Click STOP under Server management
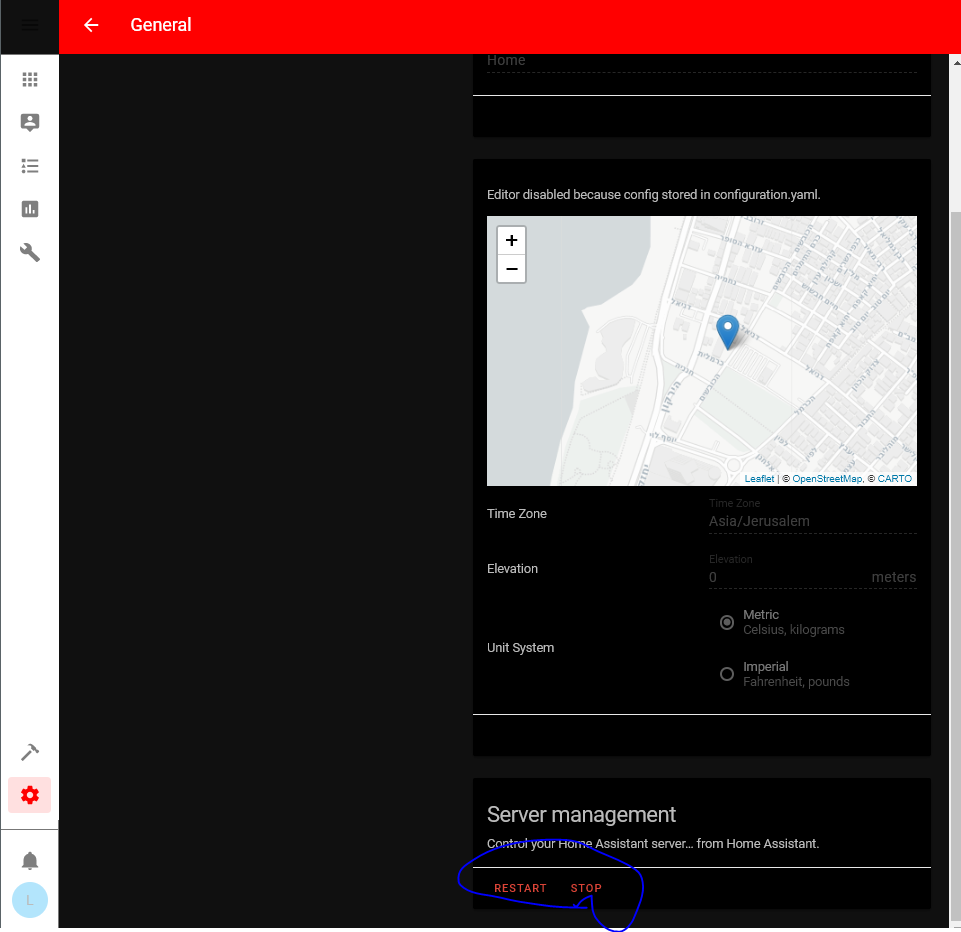Screen dimensions: 961x932 point(586,888)
